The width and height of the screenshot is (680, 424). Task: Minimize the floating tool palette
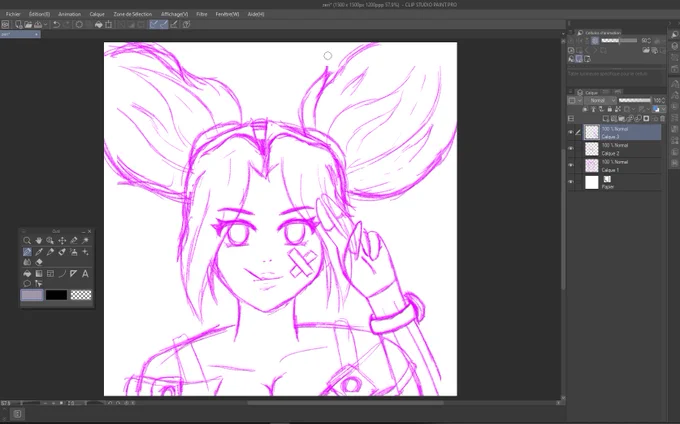83,232
